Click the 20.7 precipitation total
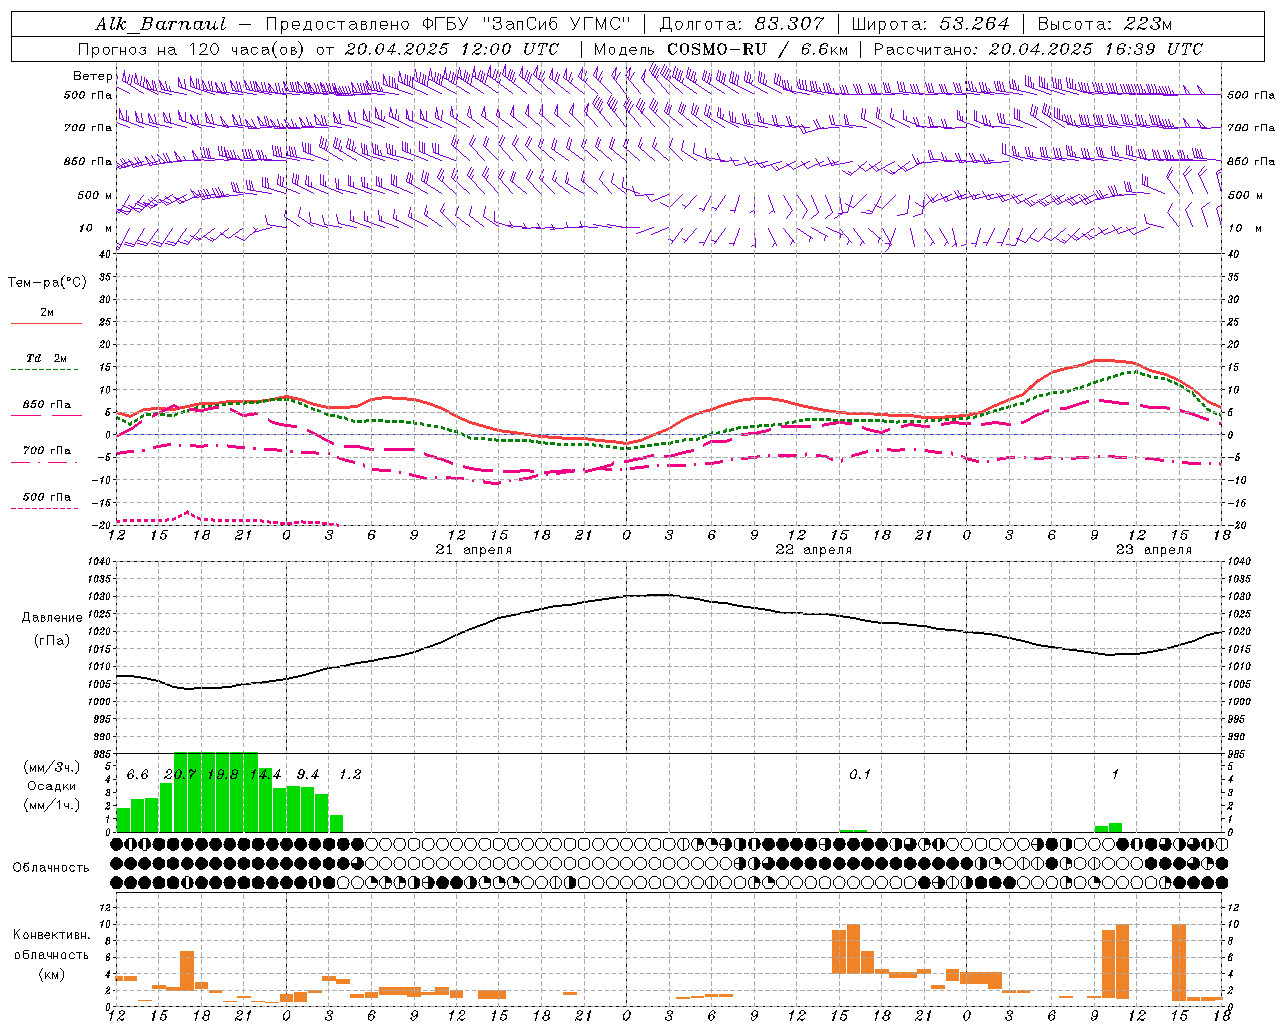Viewport: 1280px width, 1024px height. coord(180,775)
